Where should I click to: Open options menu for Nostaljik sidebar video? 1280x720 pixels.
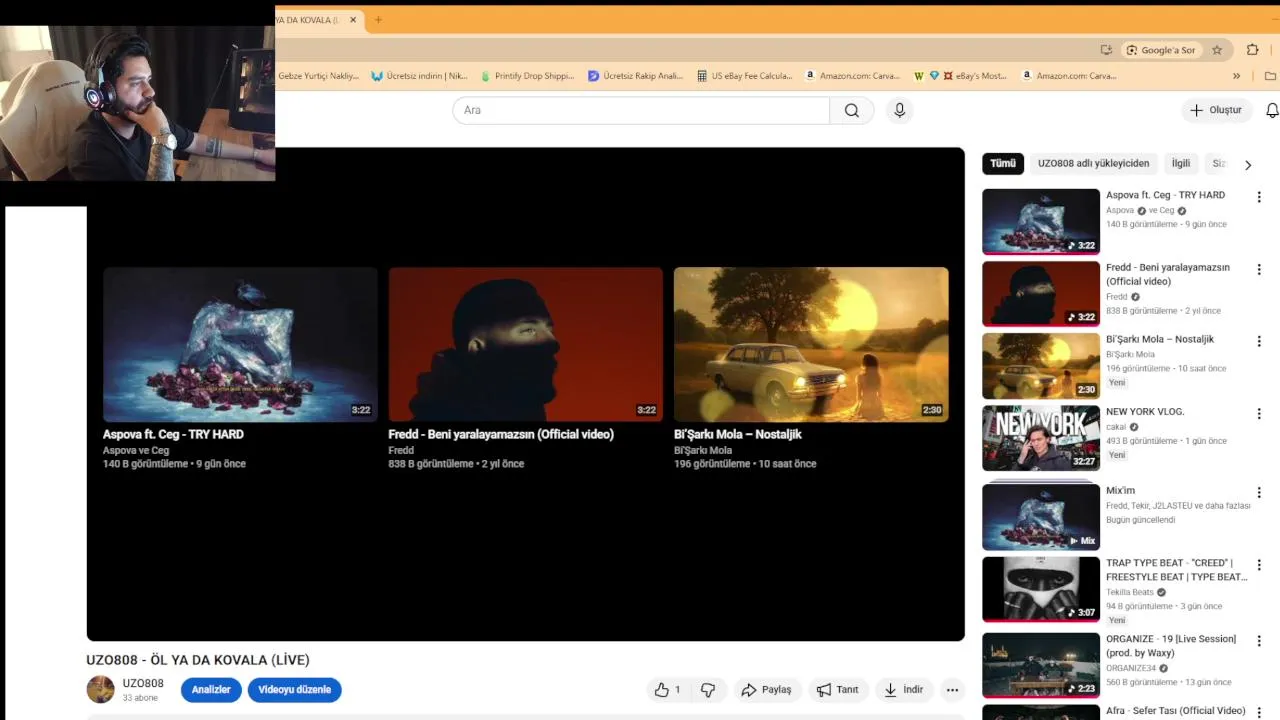point(1259,341)
